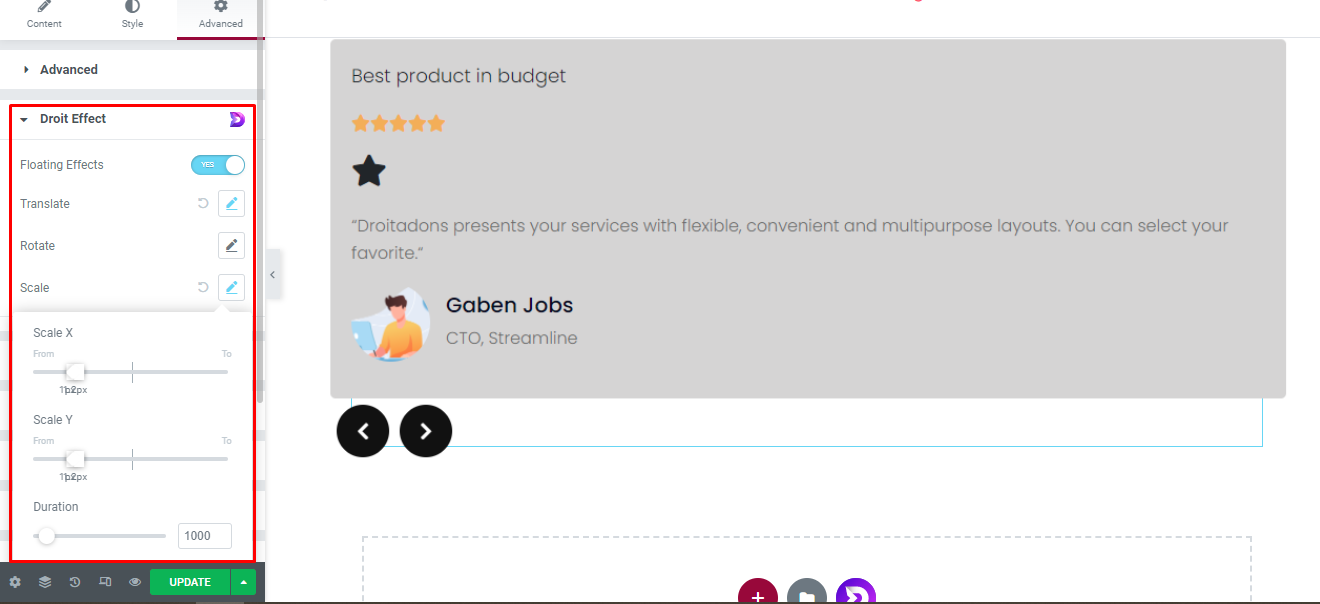Go to previous testimonial slide
Viewport: 1320px width, 604px height.
pyautogui.click(x=363, y=431)
